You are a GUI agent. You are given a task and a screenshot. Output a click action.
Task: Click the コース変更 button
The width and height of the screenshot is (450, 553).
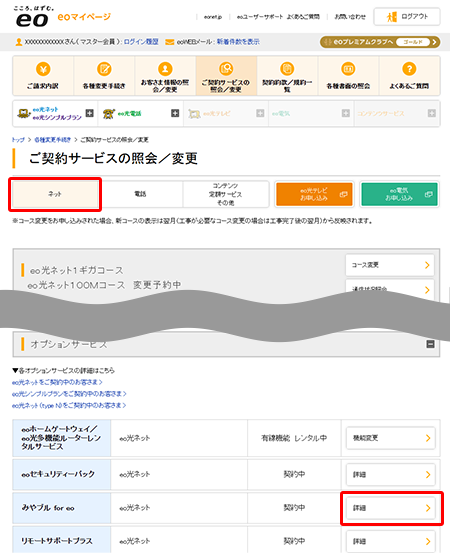(x=390, y=265)
